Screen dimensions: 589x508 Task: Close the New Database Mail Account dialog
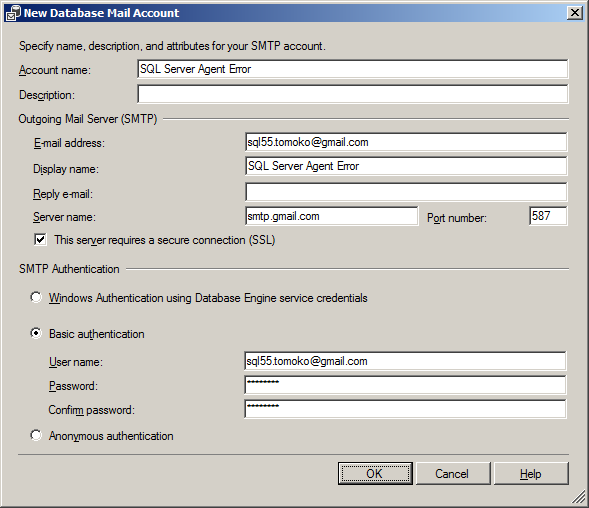point(575,13)
